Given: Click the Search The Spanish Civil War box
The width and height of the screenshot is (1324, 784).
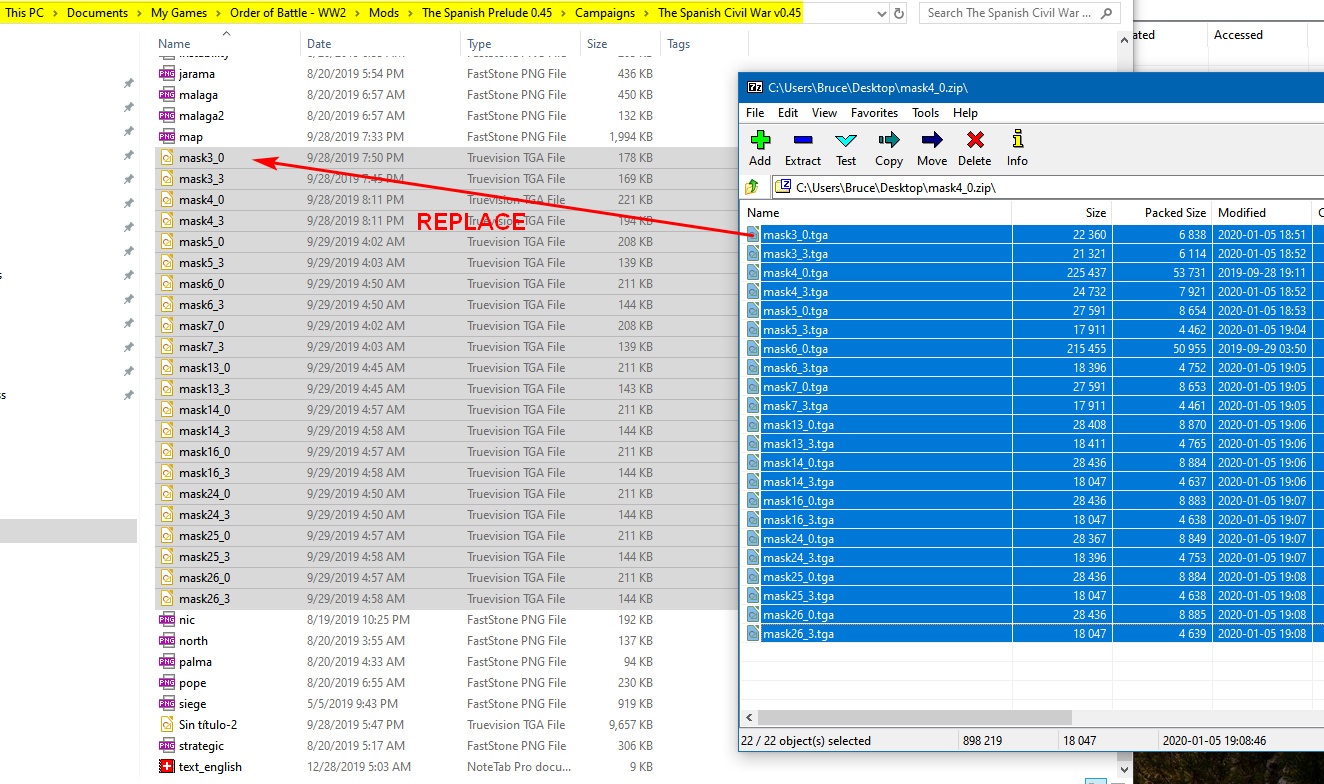Looking at the screenshot, I should tap(1010, 14).
